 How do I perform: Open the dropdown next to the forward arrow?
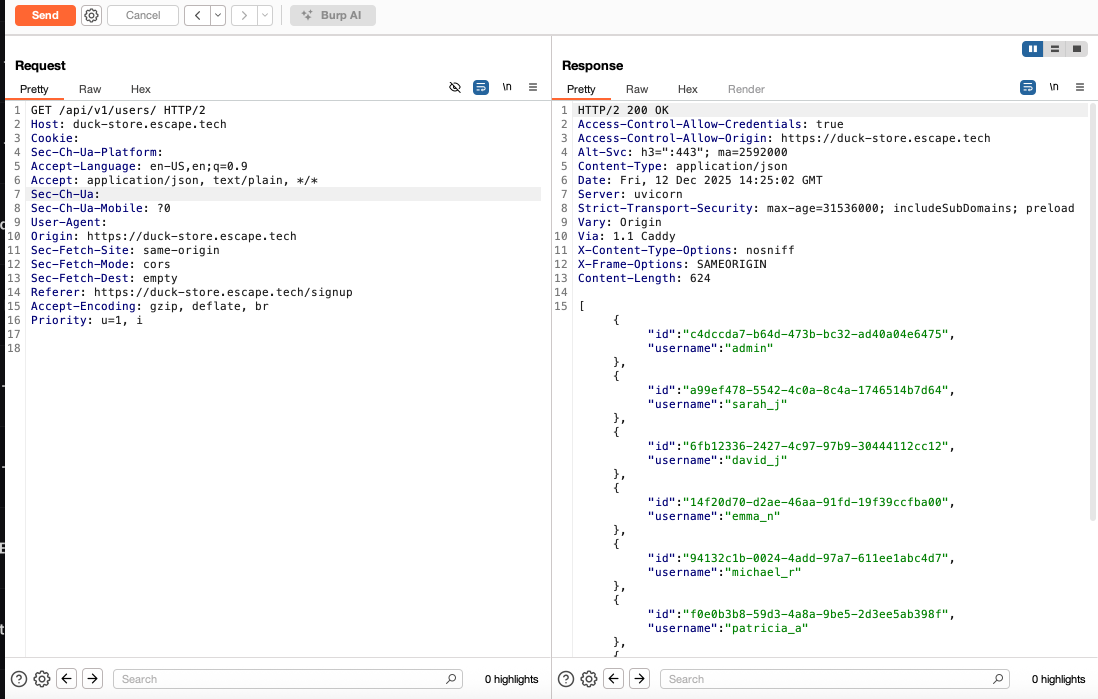(266, 15)
